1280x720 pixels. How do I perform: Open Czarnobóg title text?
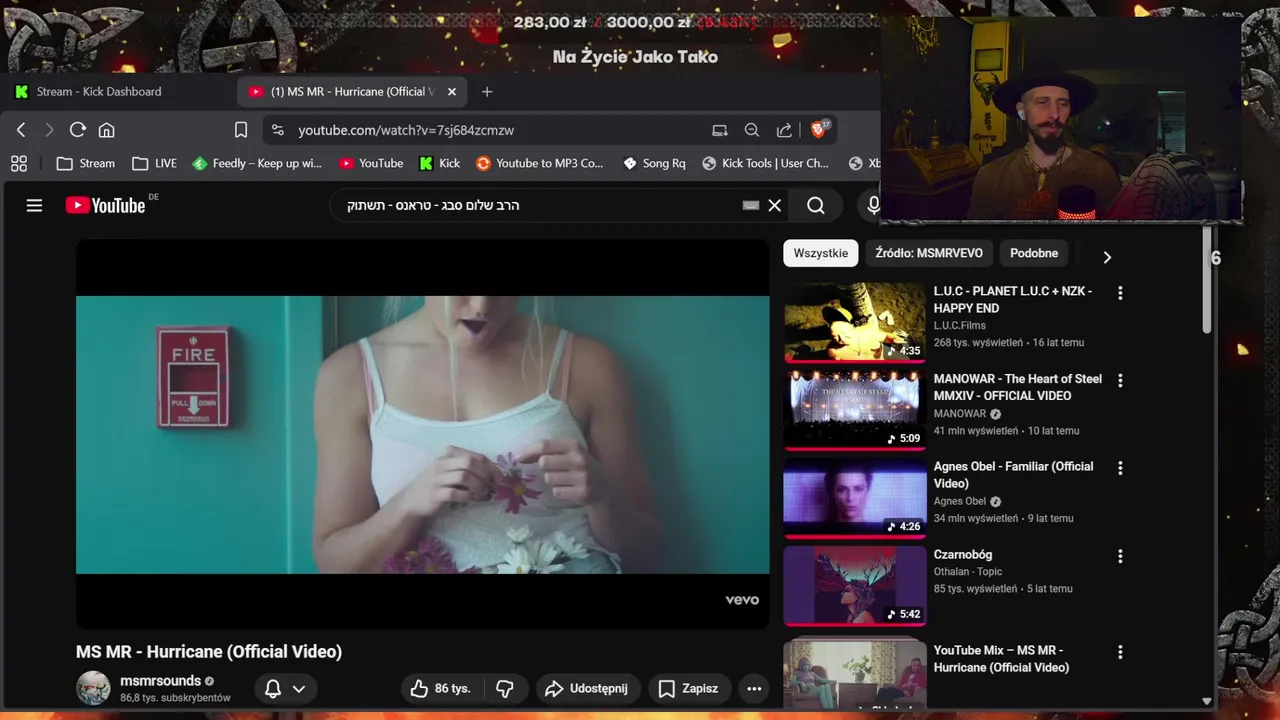963,554
